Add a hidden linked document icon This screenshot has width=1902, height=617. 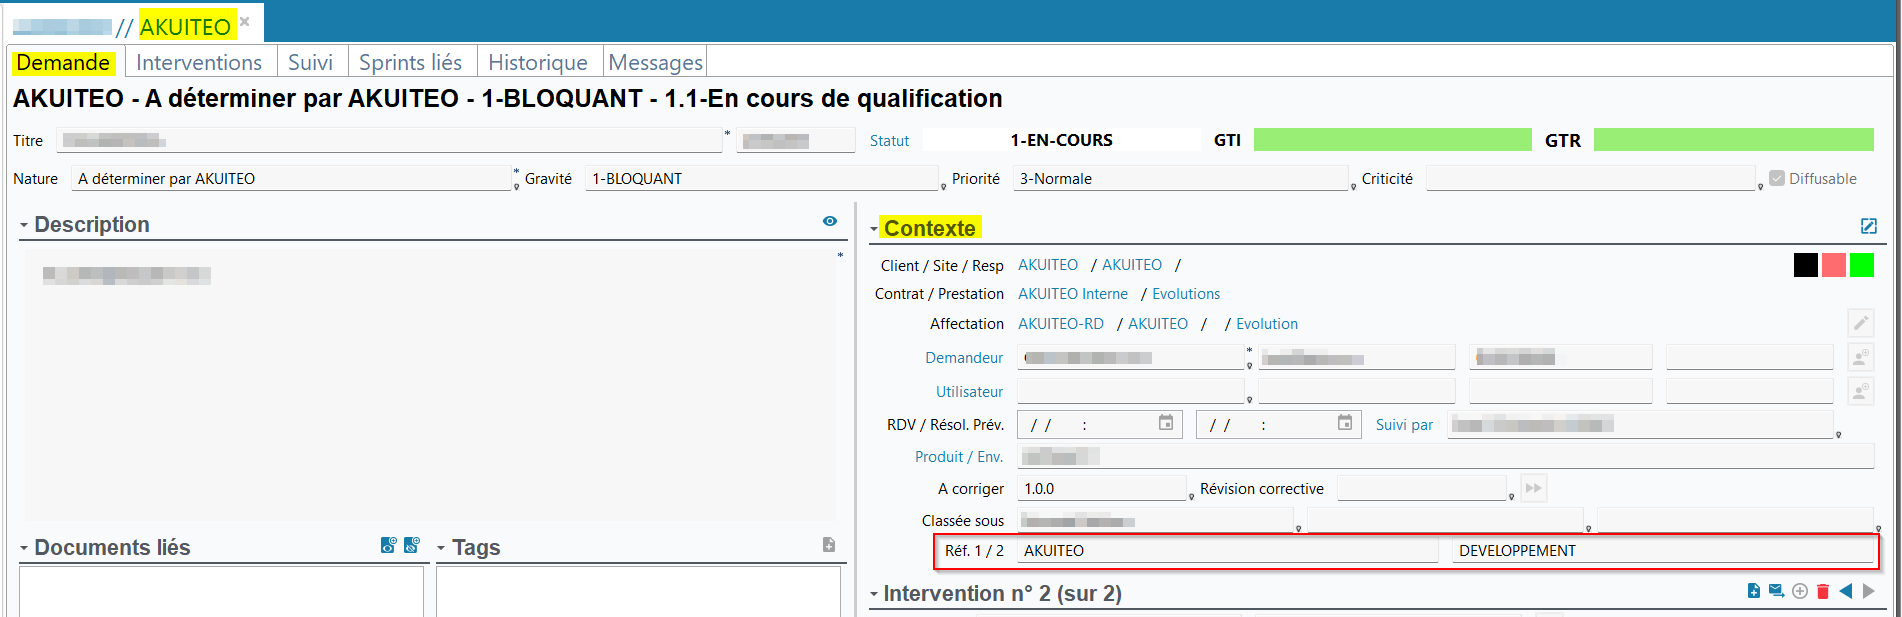point(411,545)
